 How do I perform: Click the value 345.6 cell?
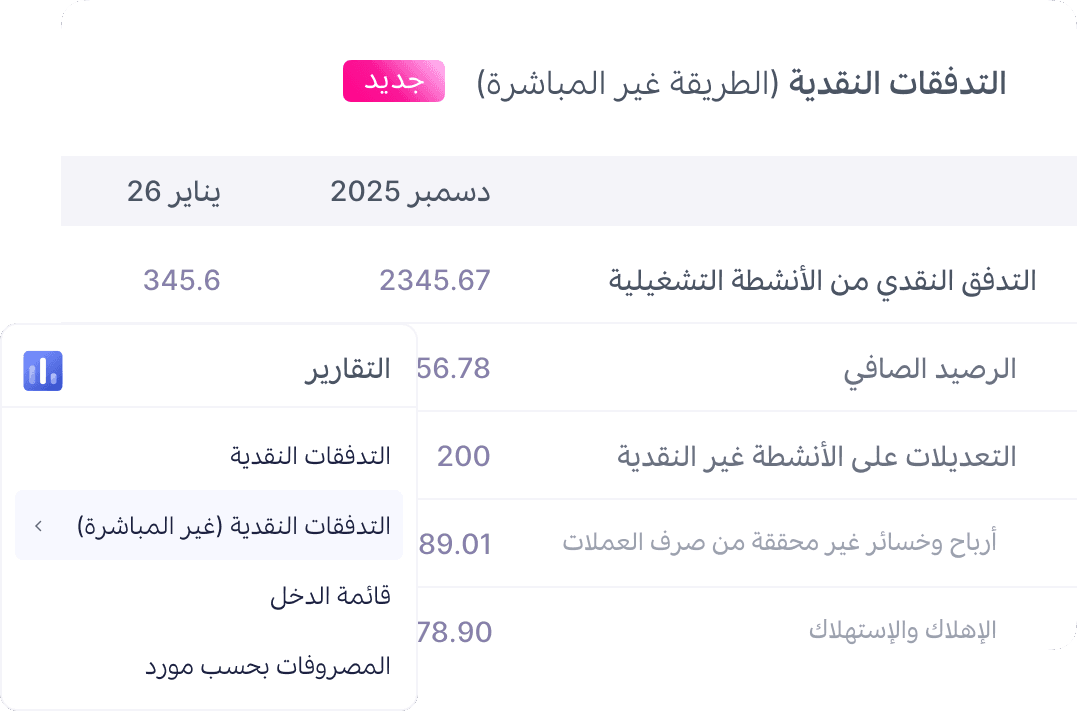pos(182,280)
